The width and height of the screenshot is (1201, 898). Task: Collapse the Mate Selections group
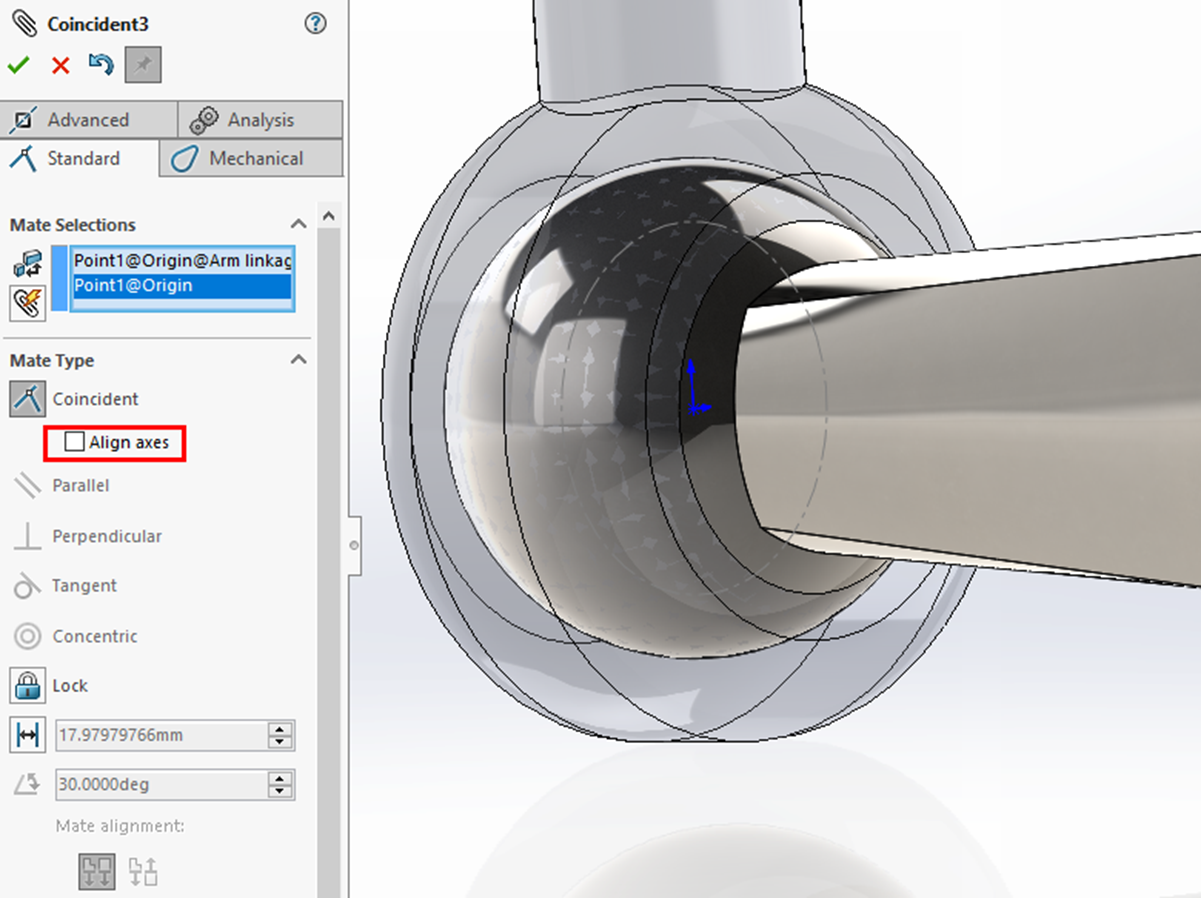coord(298,224)
